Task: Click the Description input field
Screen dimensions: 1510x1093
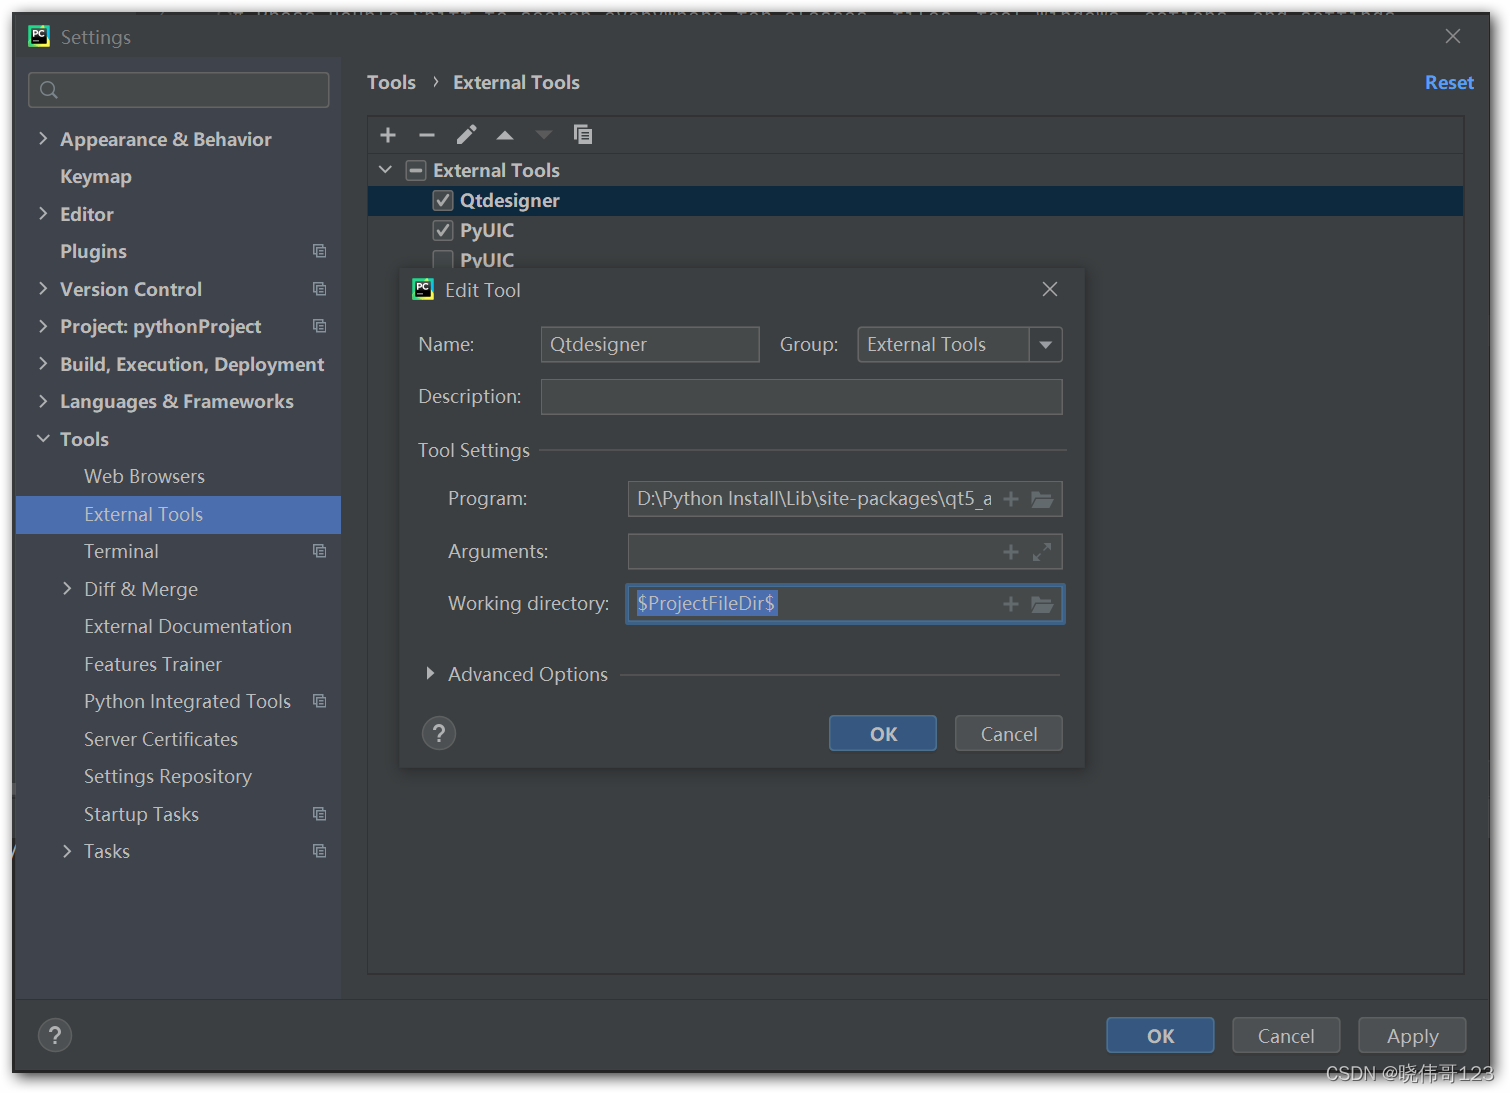Action: pyautogui.click(x=801, y=397)
